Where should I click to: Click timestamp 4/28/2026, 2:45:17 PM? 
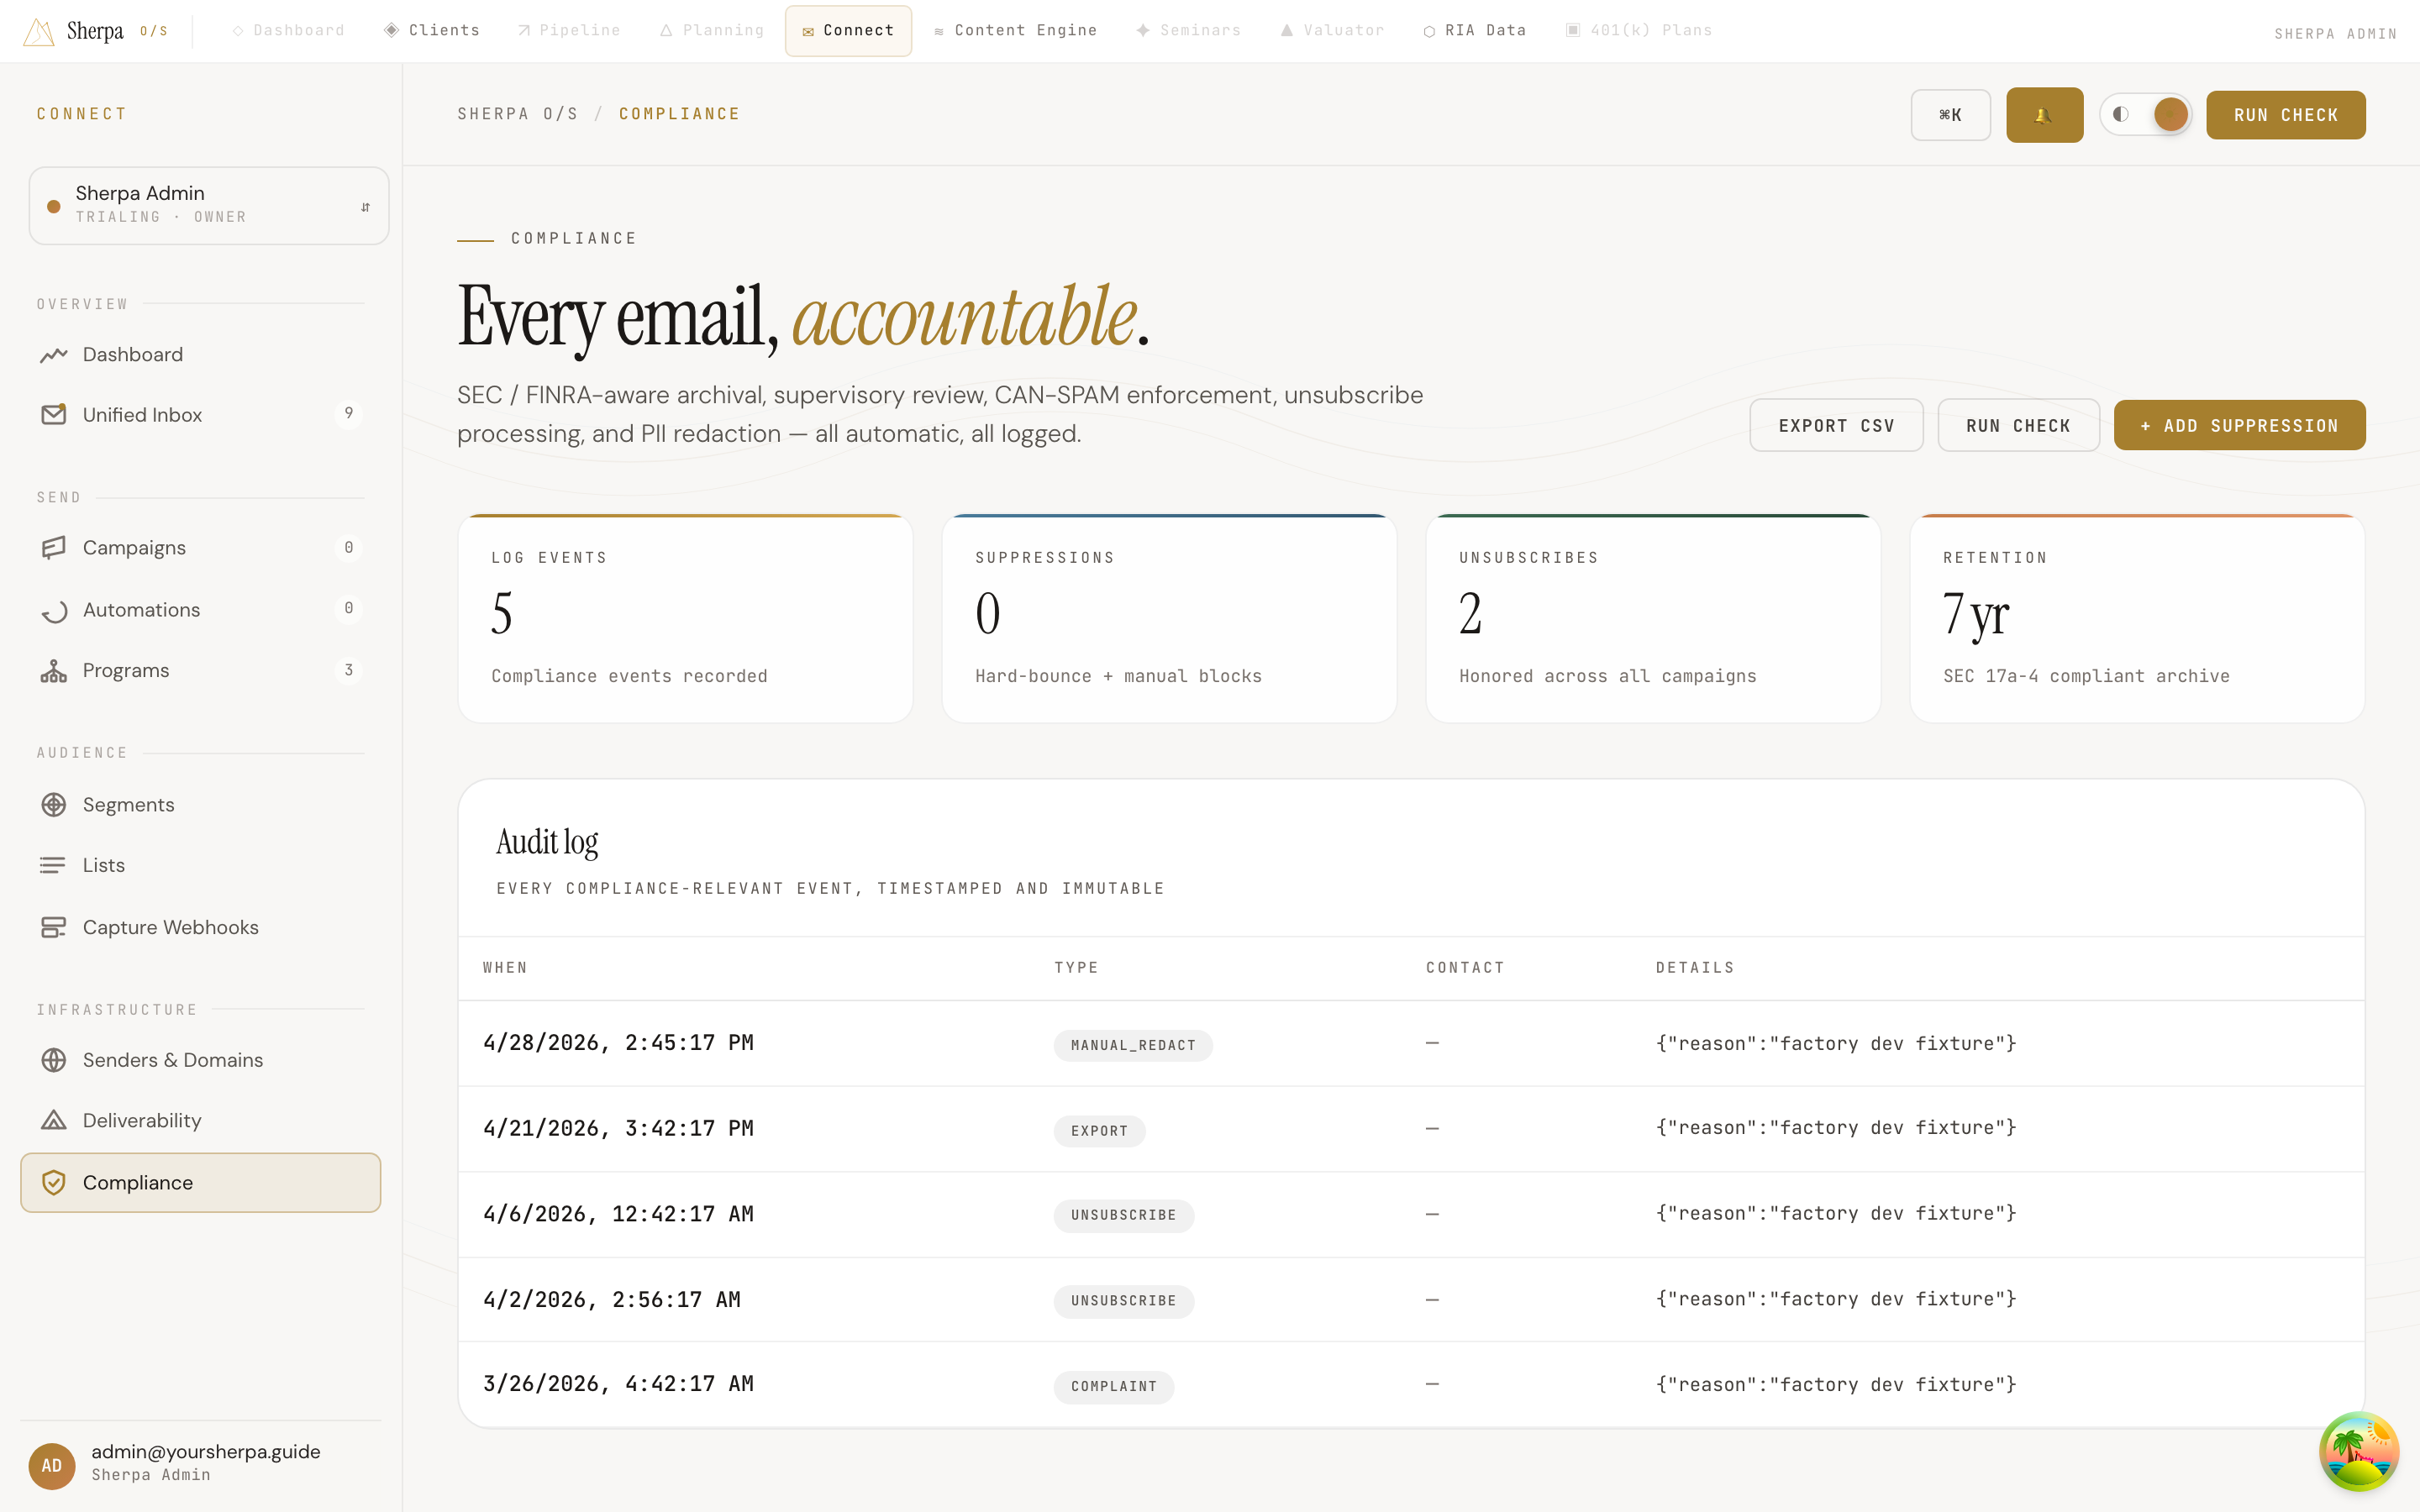(618, 1043)
